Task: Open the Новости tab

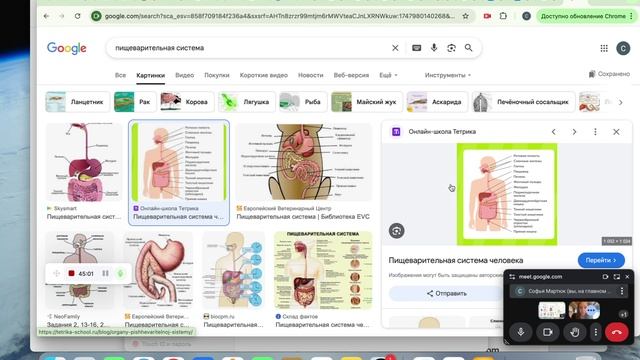Action: [x=311, y=75]
